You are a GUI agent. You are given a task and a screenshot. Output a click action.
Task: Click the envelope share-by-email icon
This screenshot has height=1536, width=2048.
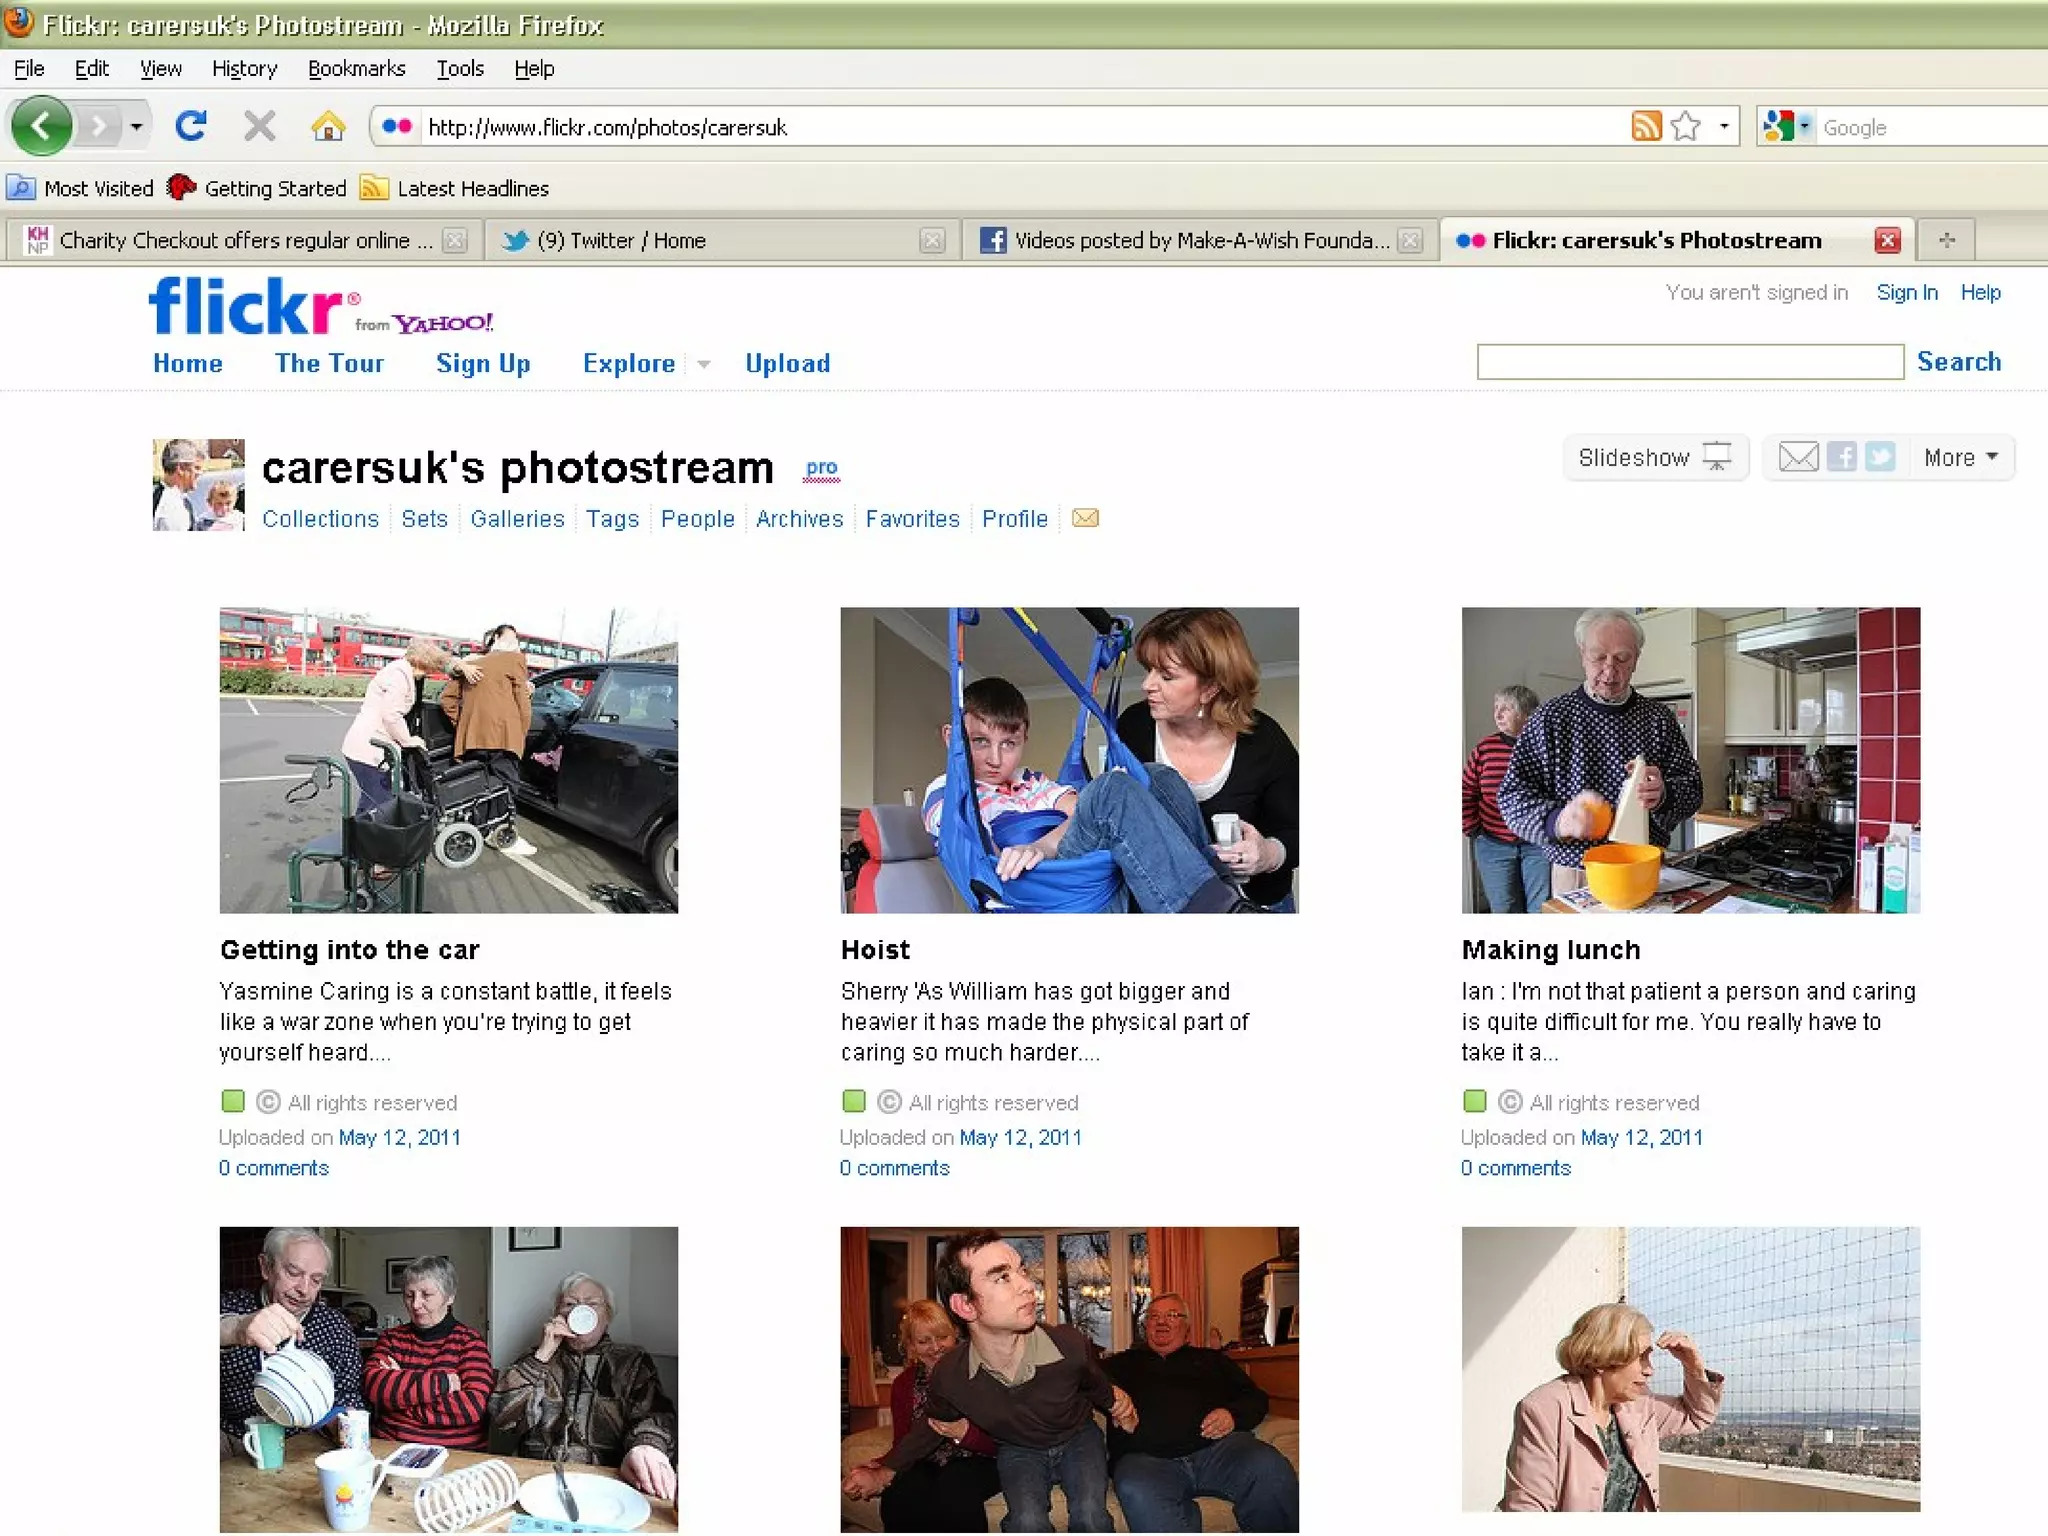pyautogui.click(x=1798, y=458)
